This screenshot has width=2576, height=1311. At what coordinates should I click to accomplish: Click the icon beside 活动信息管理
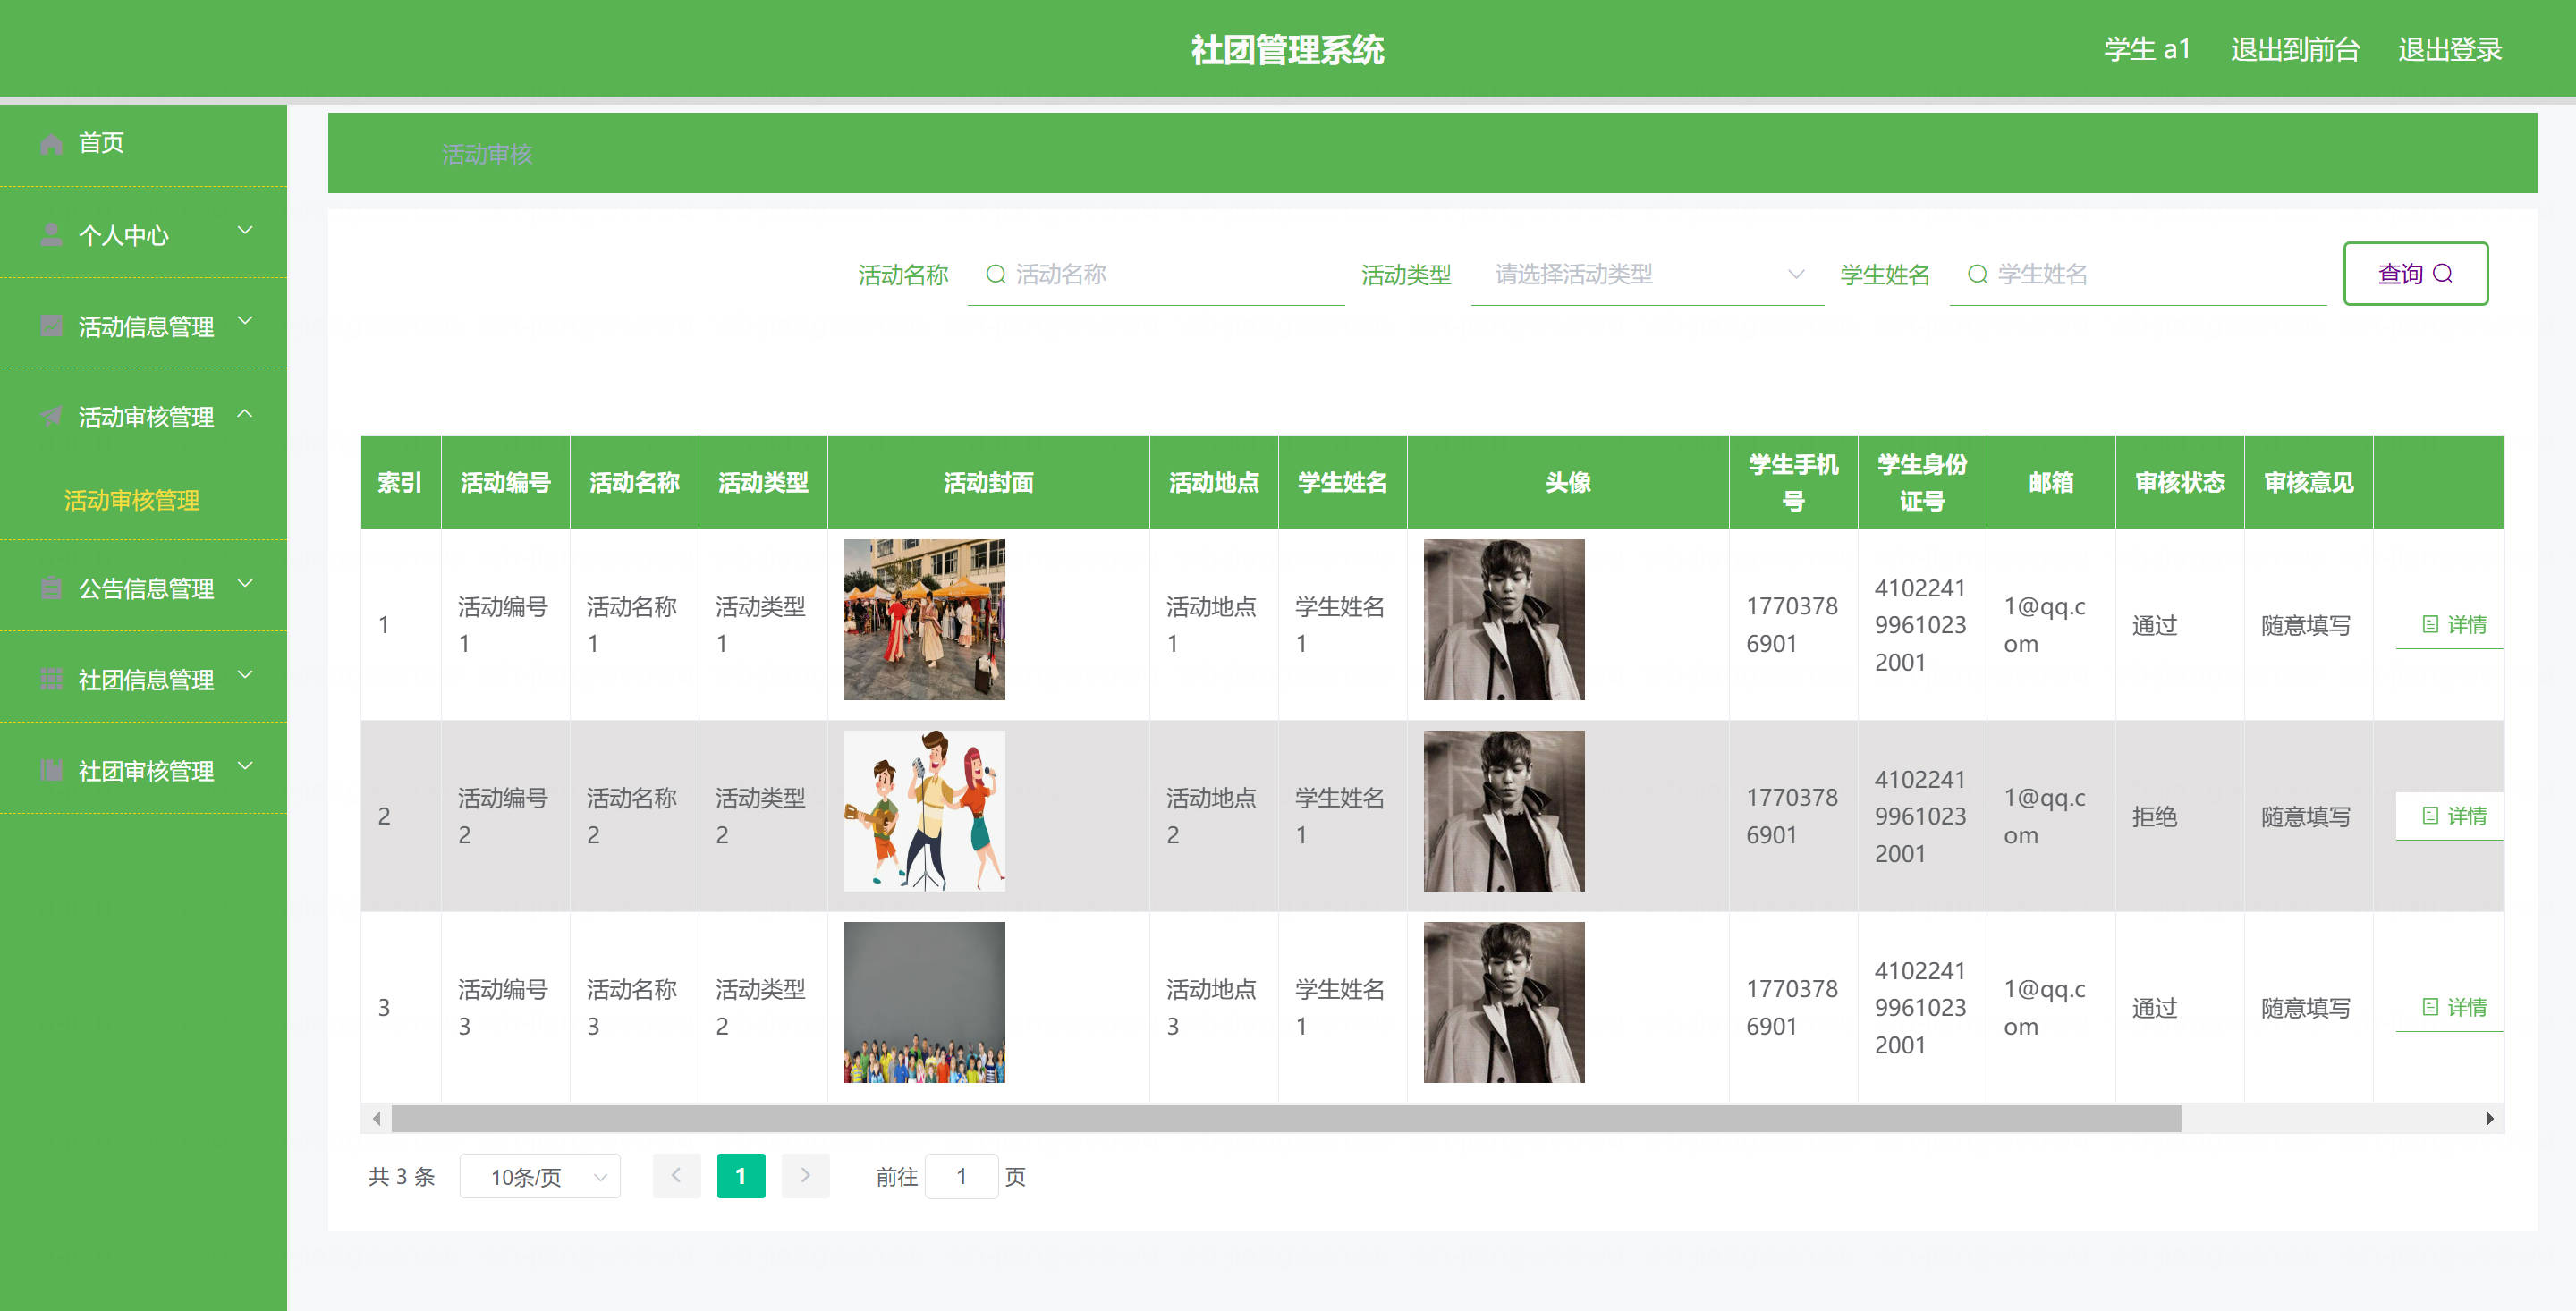point(51,326)
